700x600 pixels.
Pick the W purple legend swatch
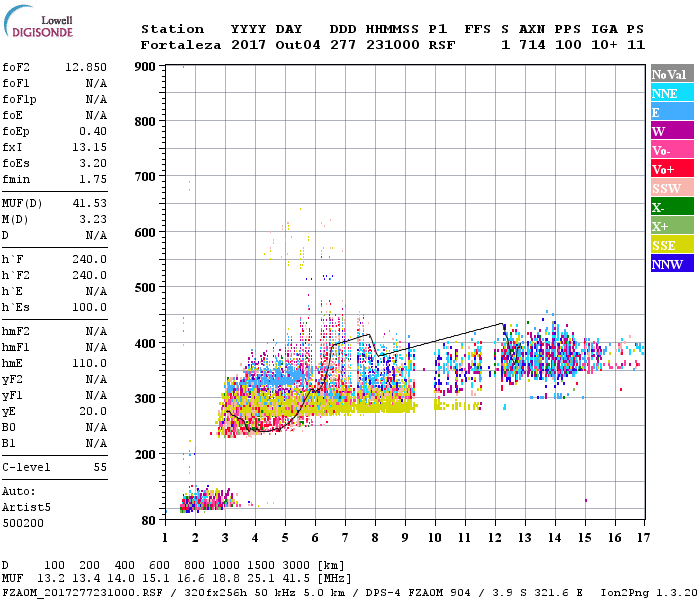point(671,131)
